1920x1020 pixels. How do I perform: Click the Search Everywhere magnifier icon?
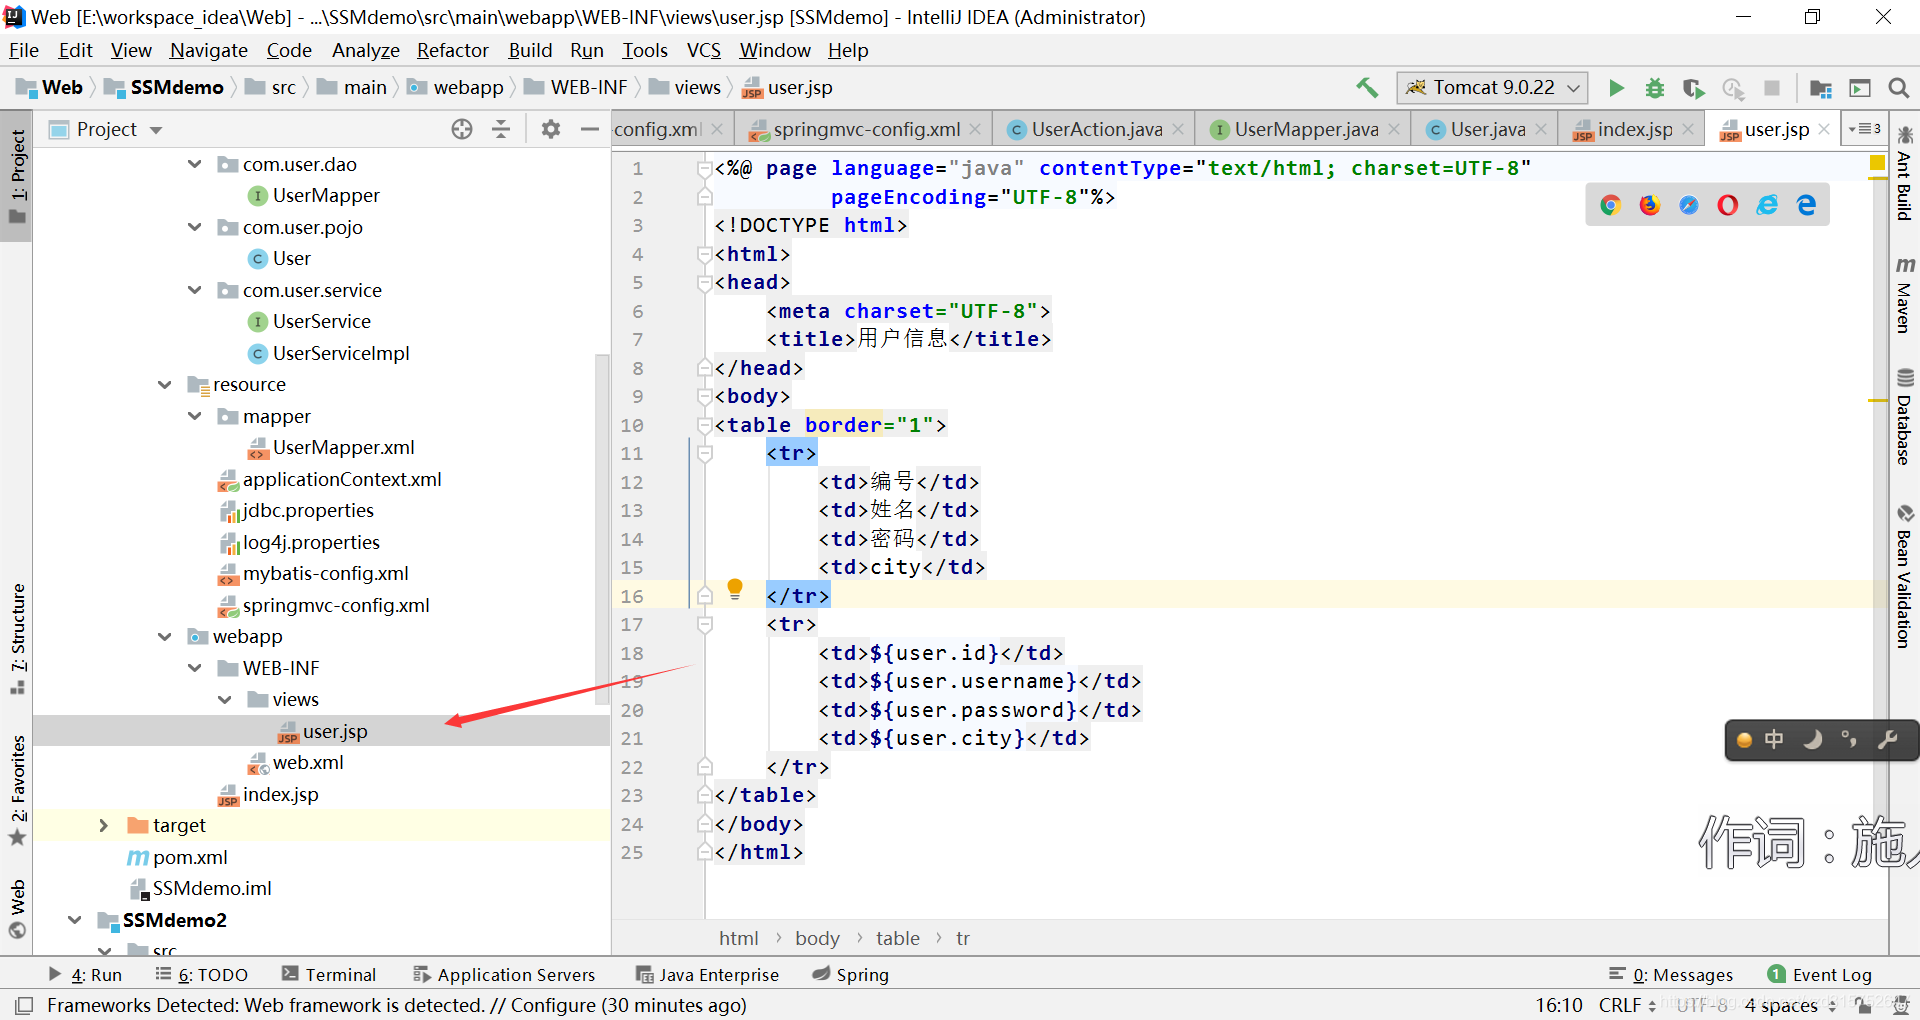pyautogui.click(x=1898, y=88)
